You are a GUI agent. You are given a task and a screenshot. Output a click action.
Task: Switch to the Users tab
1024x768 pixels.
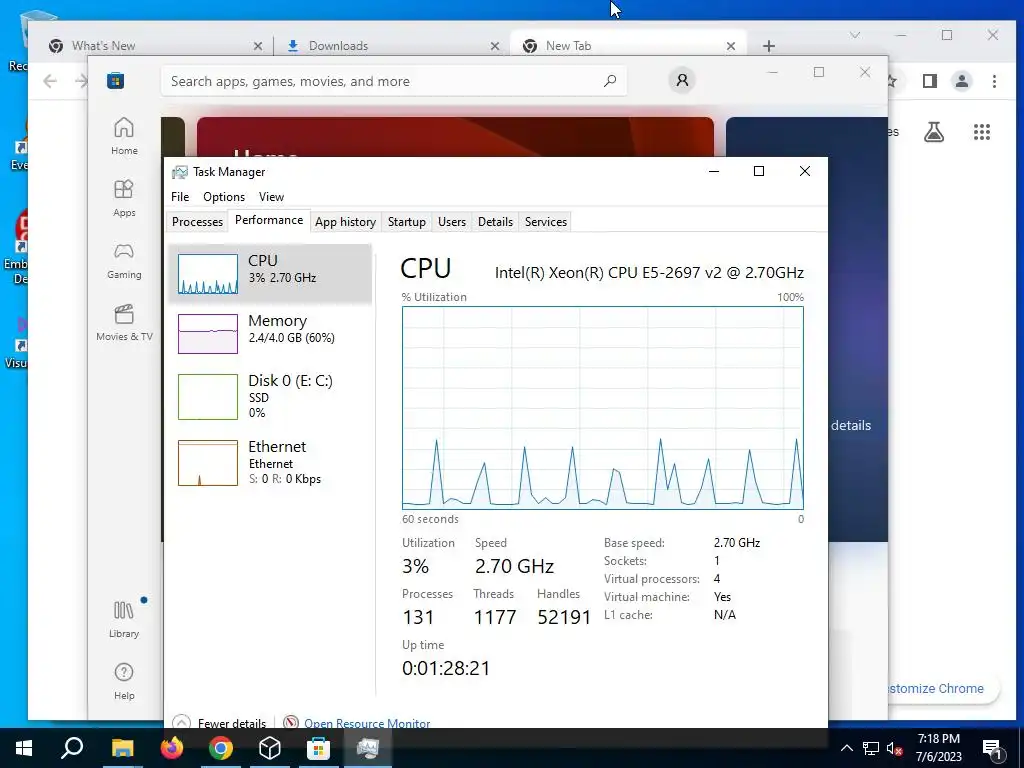pyautogui.click(x=452, y=222)
